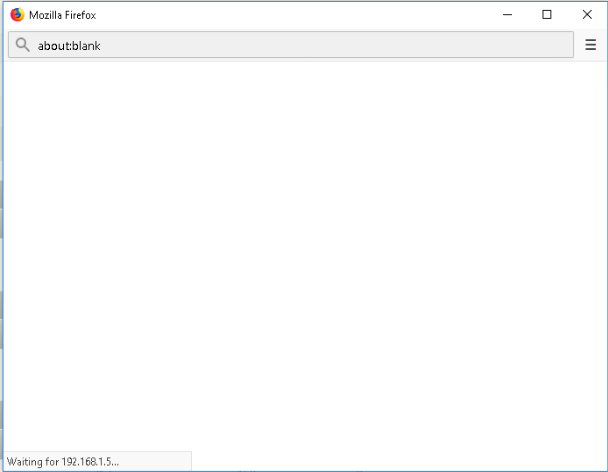The width and height of the screenshot is (608, 472).
Task: Open the Firefox hamburger menu
Action: click(x=590, y=45)
